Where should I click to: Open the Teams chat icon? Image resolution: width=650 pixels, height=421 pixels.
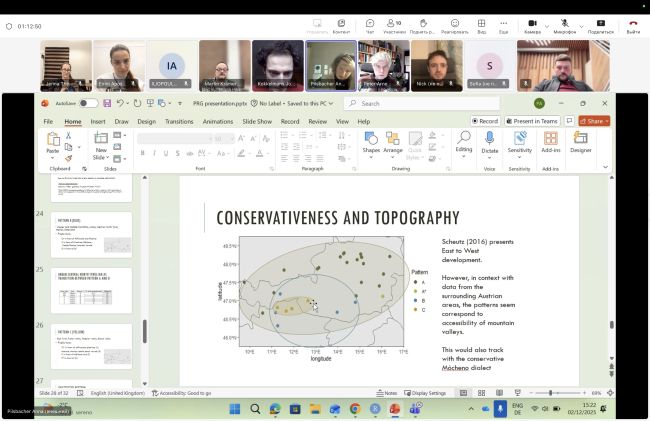[x=370, y=22]
